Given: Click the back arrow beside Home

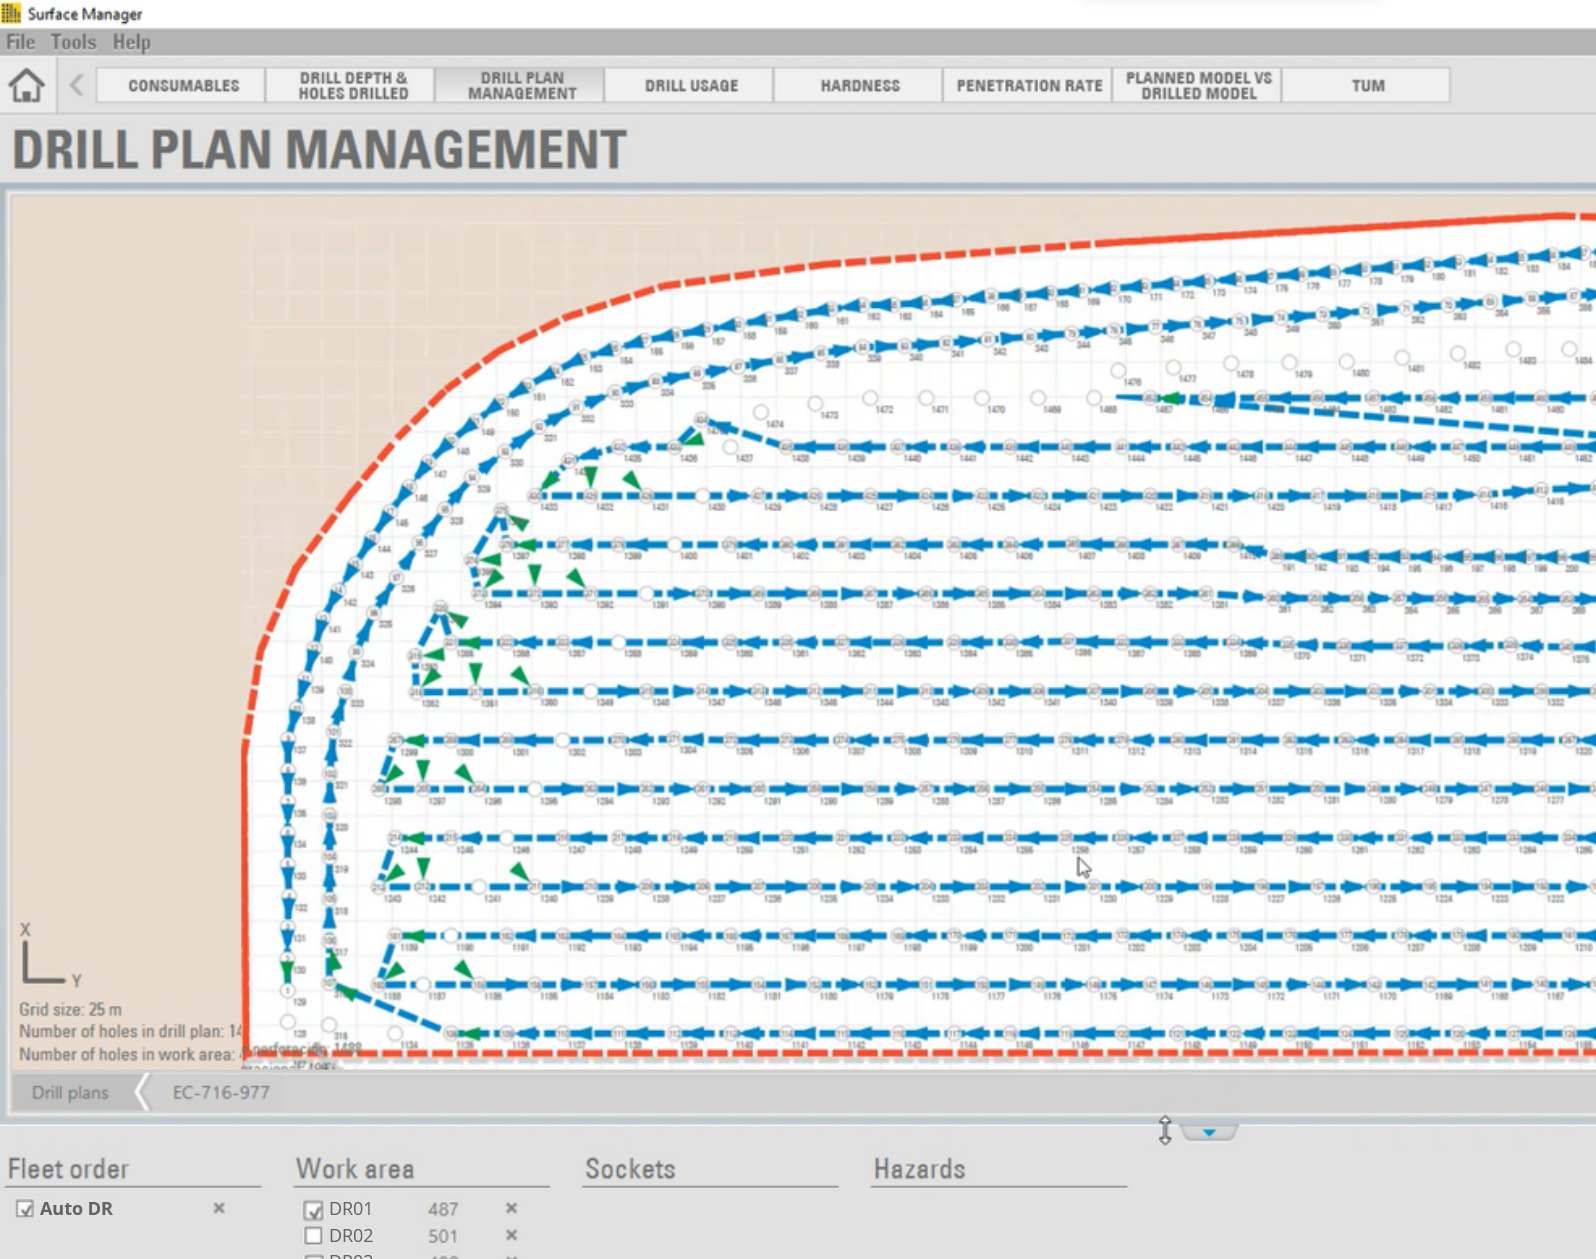Looking at the screenshot, I should coord(77,85).
